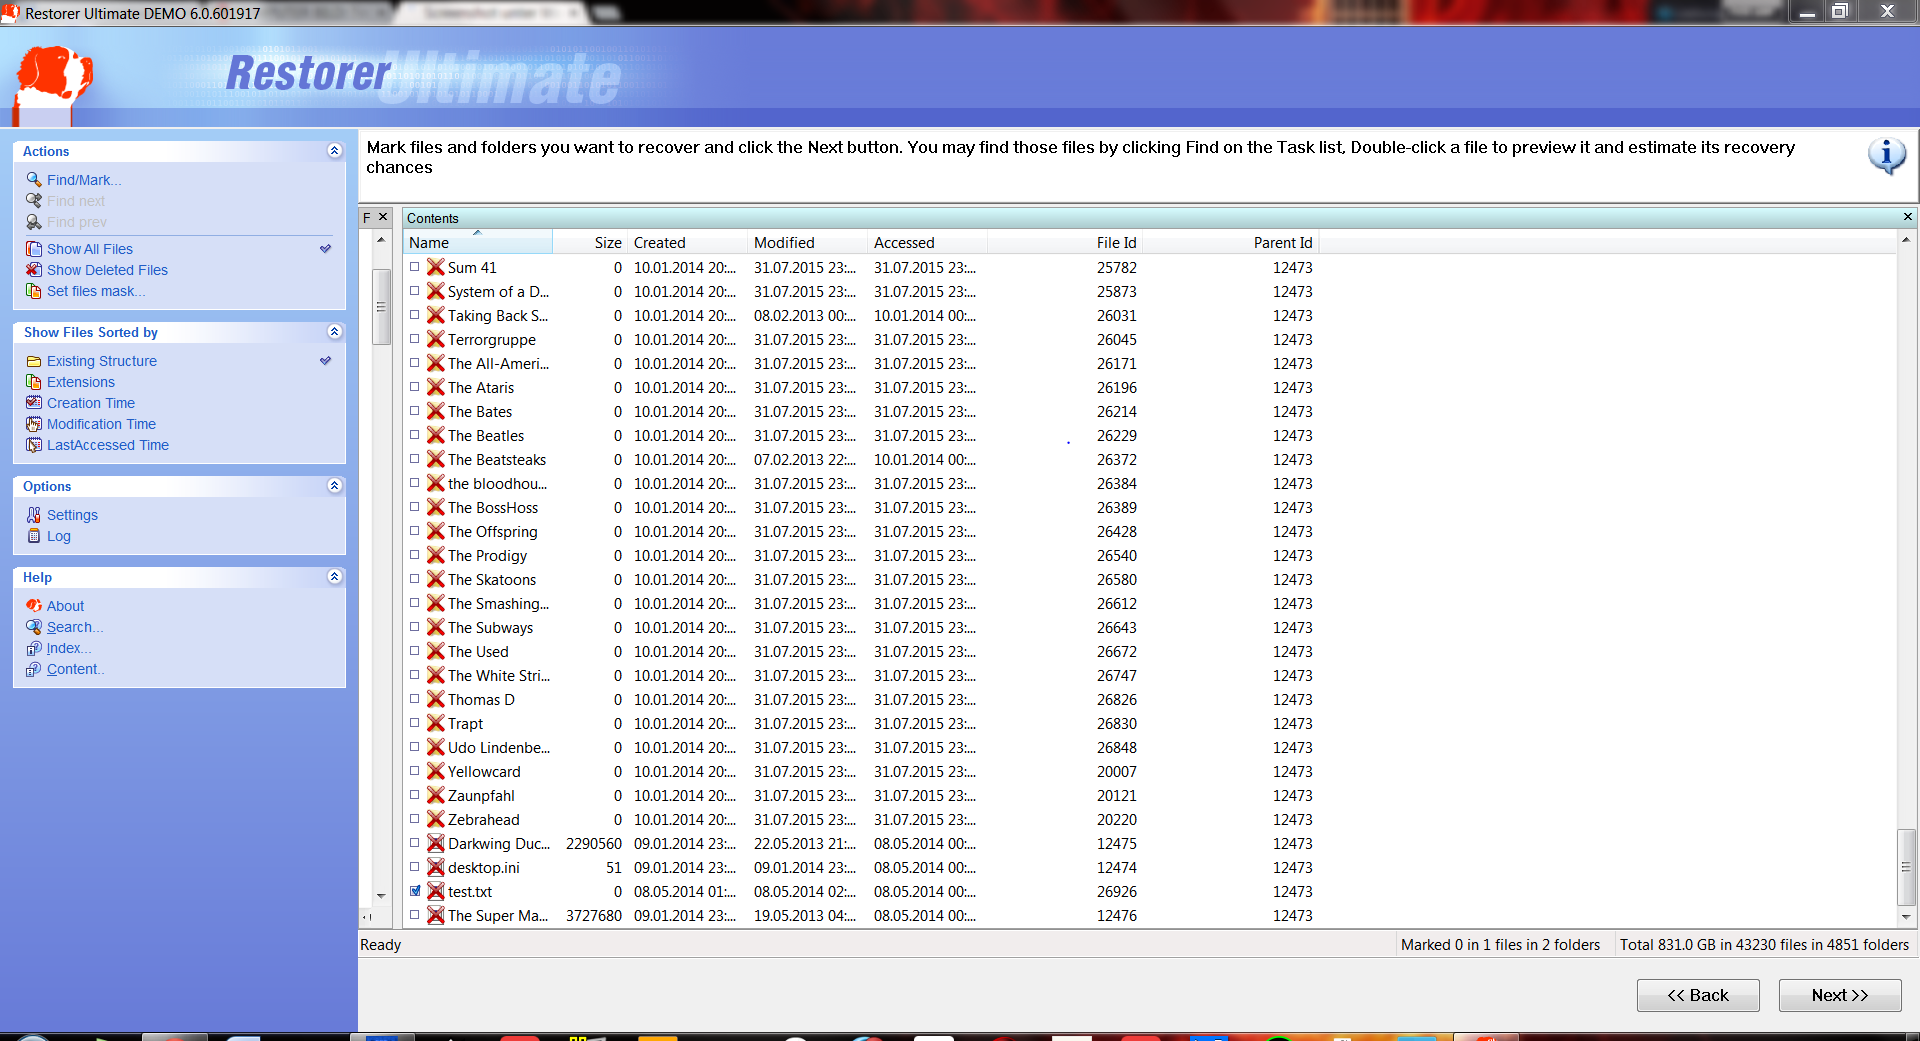Image resolution: width=1920 pixels, height=1041 pixels.
Task: Click the help Index icon
Action: pos(34,648)
